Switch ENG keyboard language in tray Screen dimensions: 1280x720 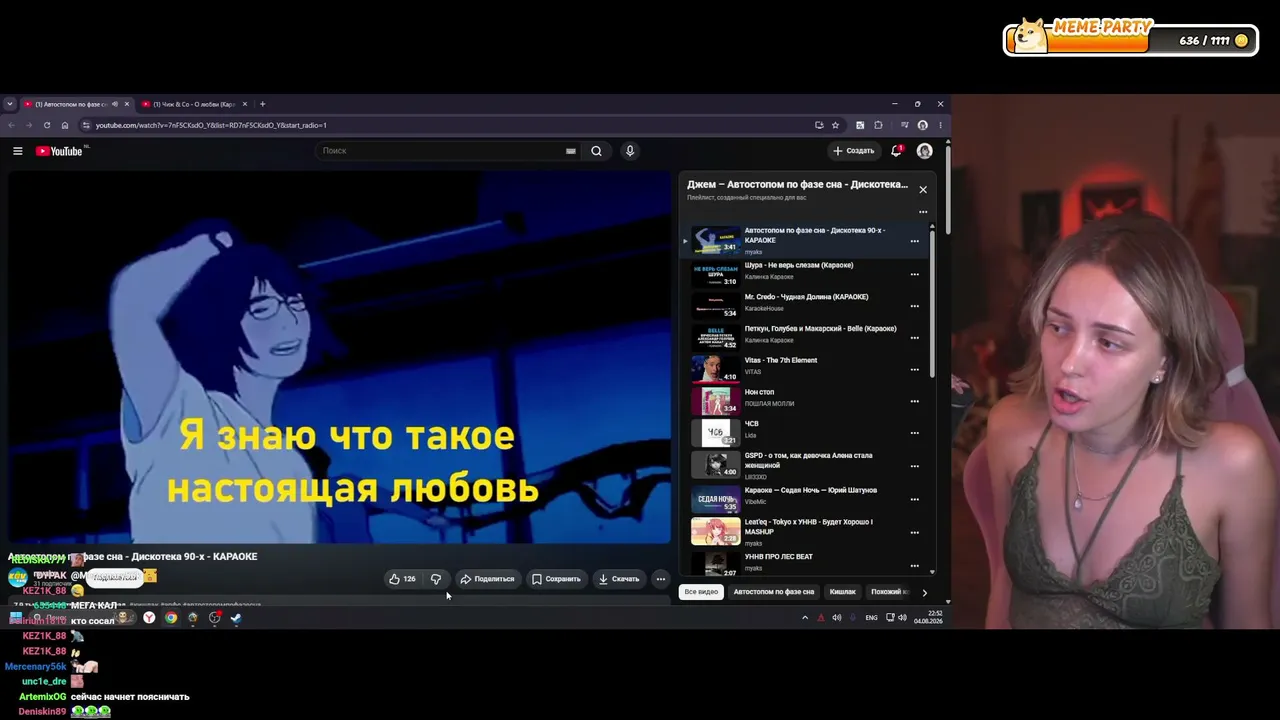(x=871, y=618)
